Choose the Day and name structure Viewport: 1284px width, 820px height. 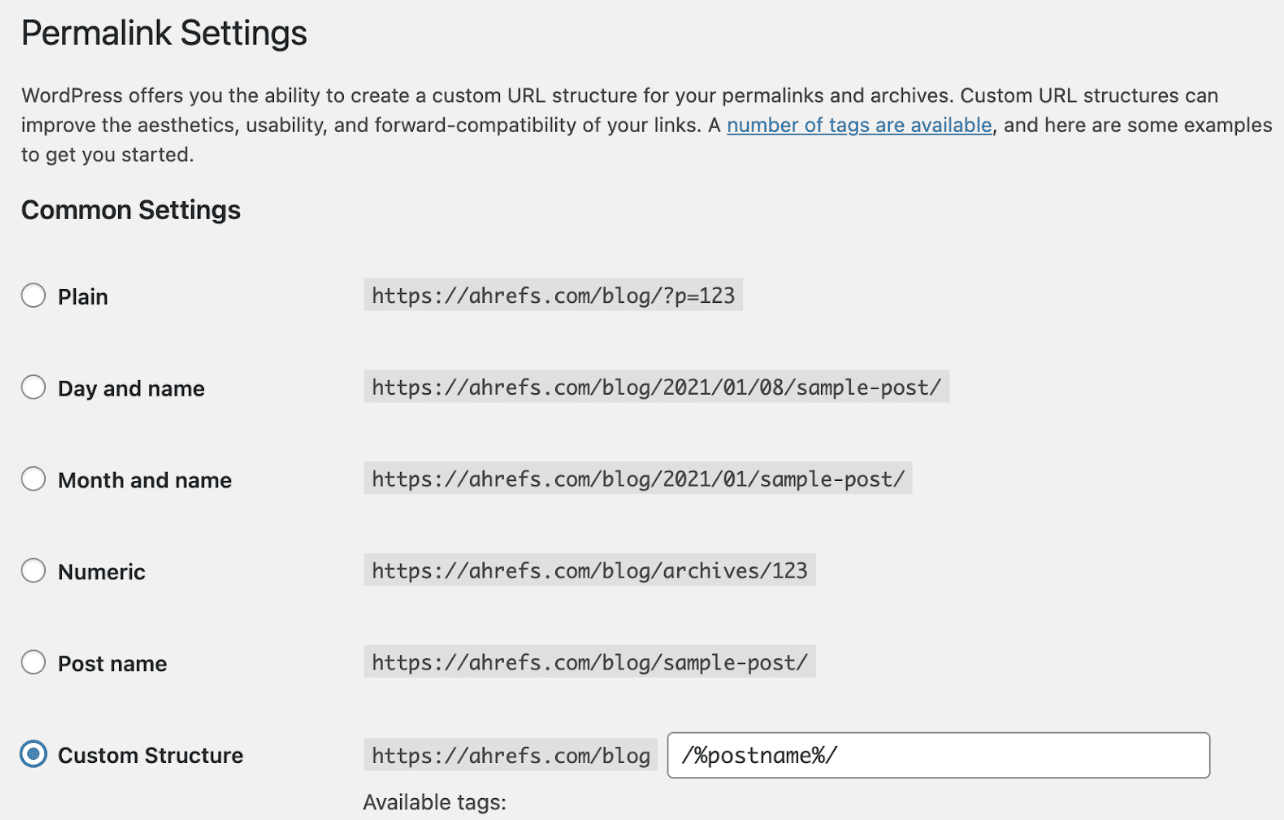[x=32, y=387]
